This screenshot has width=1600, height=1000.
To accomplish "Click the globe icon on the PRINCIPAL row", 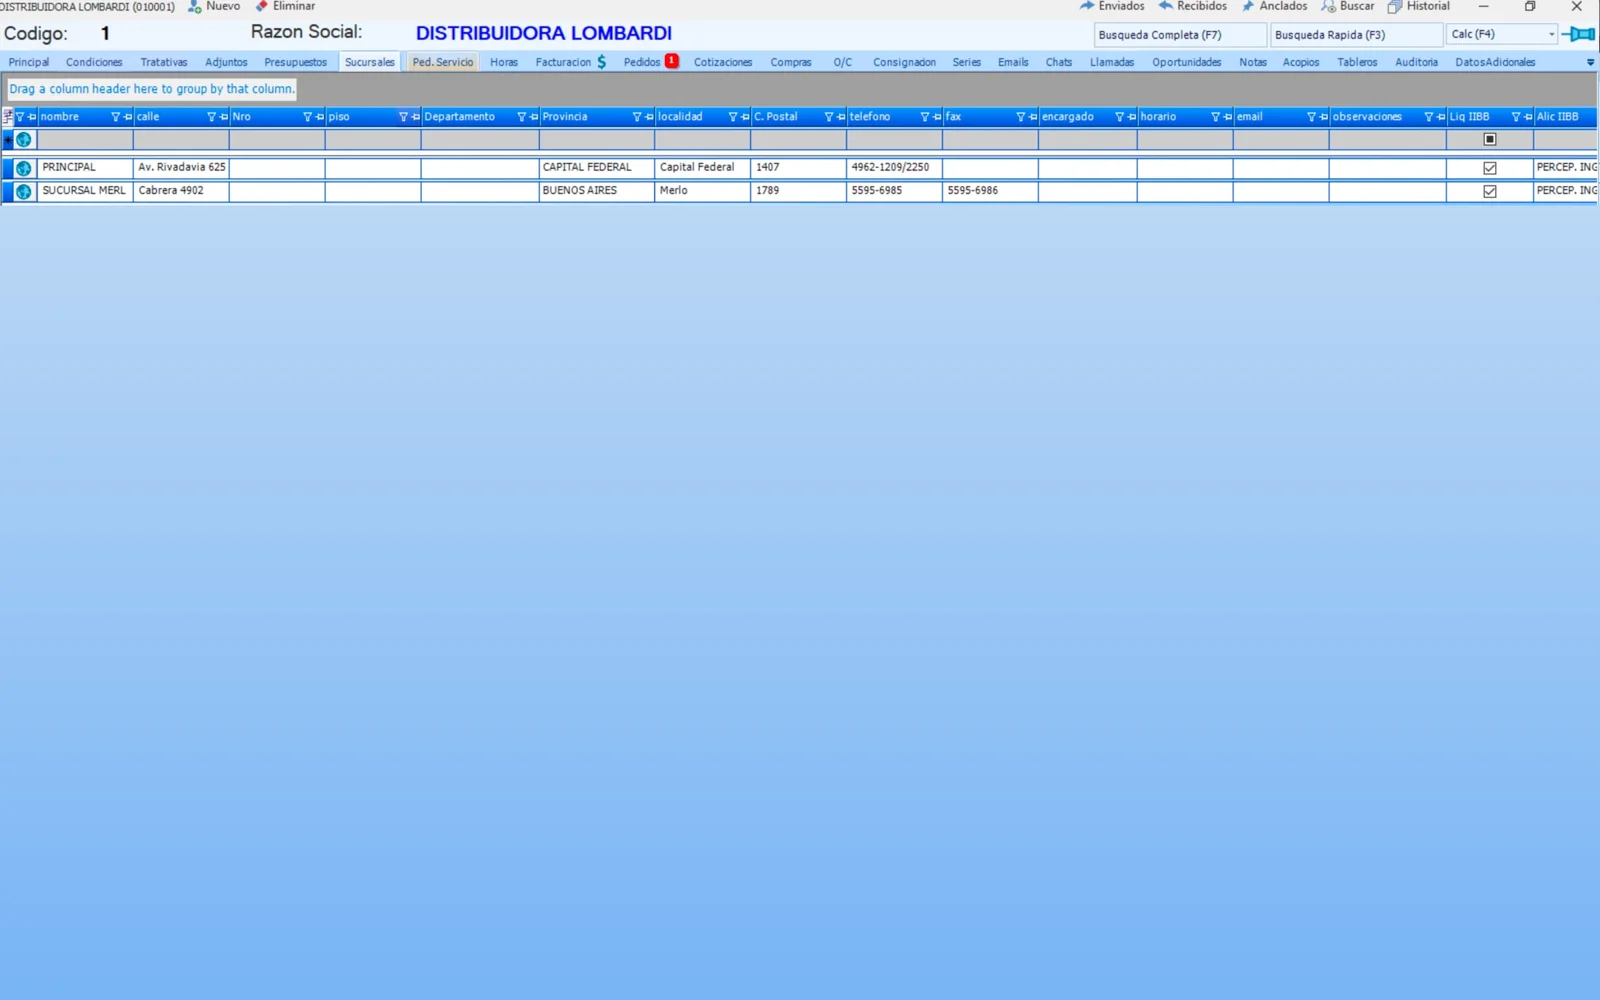I will click(23, 168).
